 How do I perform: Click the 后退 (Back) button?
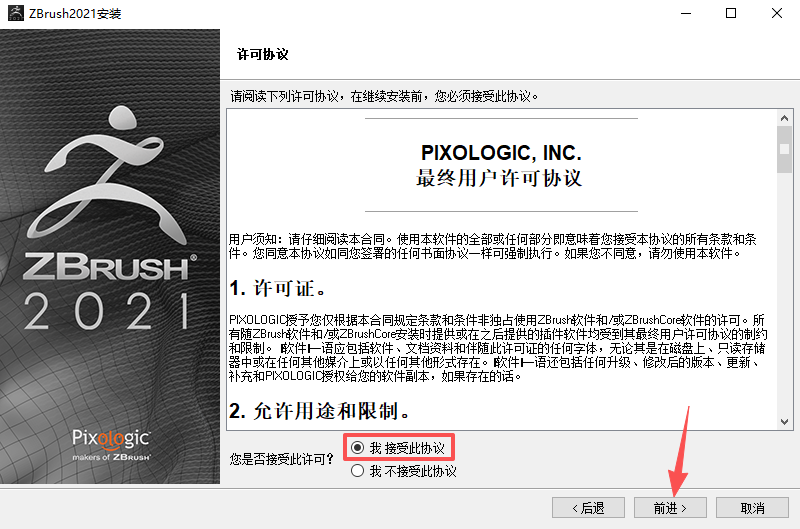pyautogui.click(x=588, y=508)
